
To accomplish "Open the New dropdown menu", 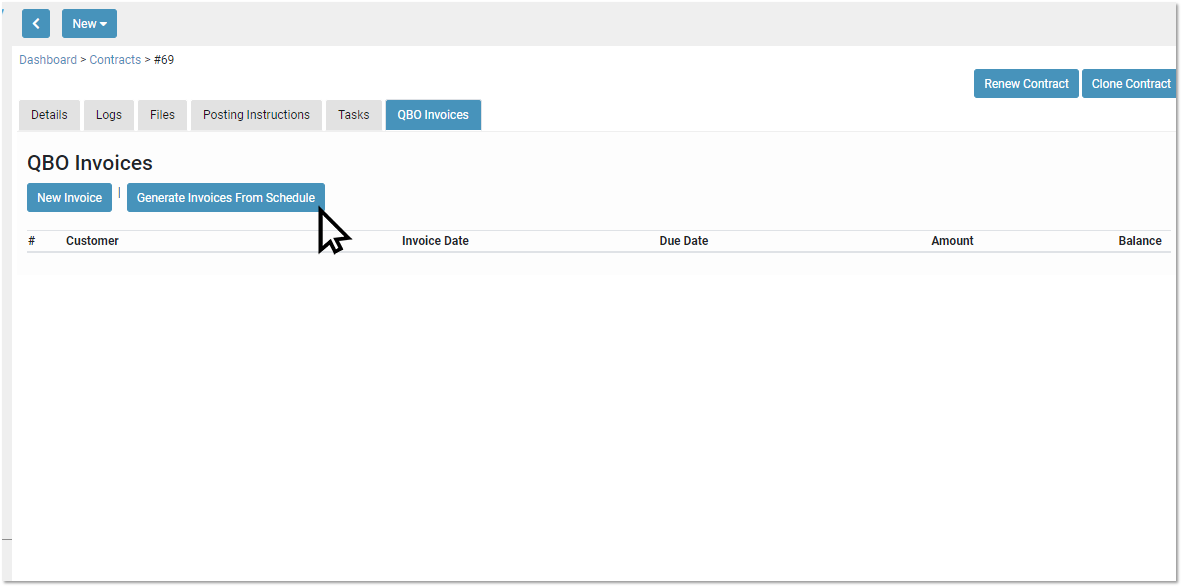I will point(89,24).
